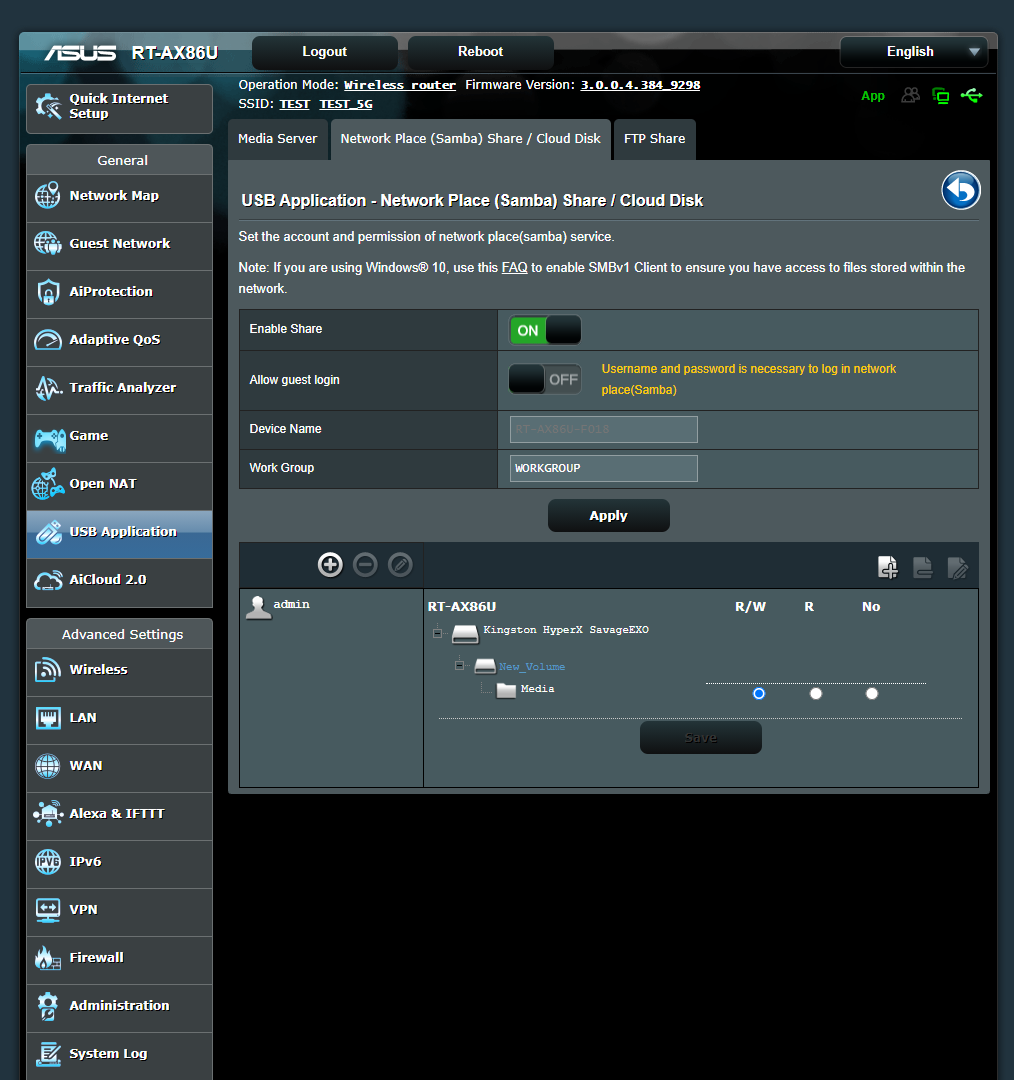Click the Device Name input field

click(603, 429)
